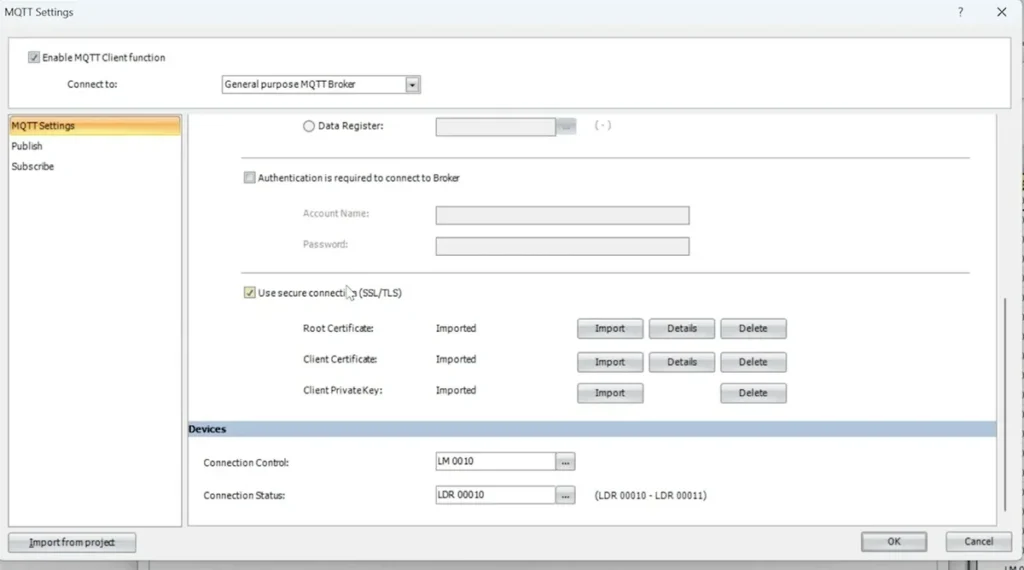Click the Connection Control field LM 0010
The height and width of the screenshot is (570, 1024).
tap(496, 462)
